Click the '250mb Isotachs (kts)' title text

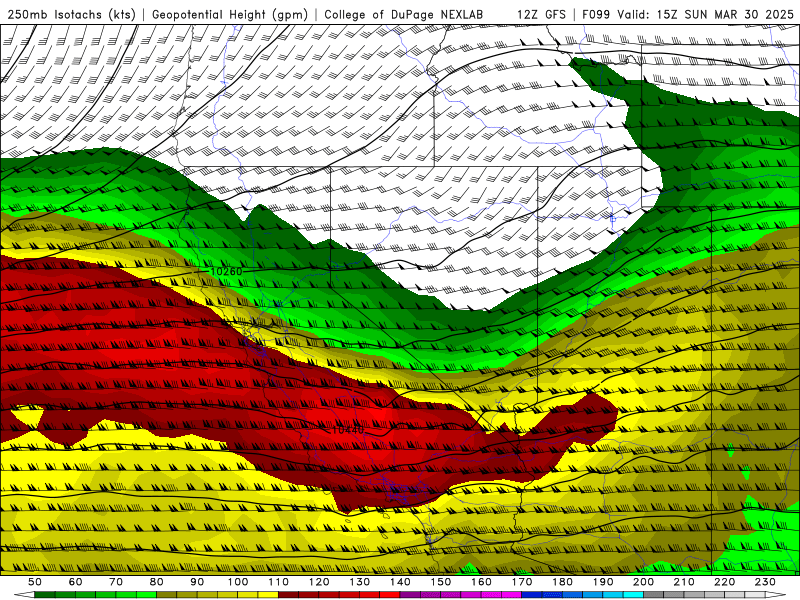pyautogui.click(x=71, y=14)
